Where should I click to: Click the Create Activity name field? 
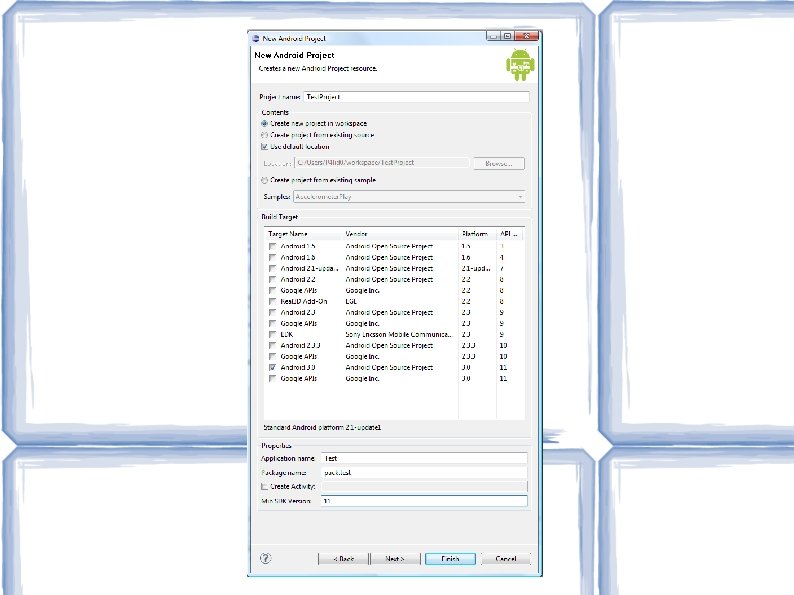[x=424, y=487]
